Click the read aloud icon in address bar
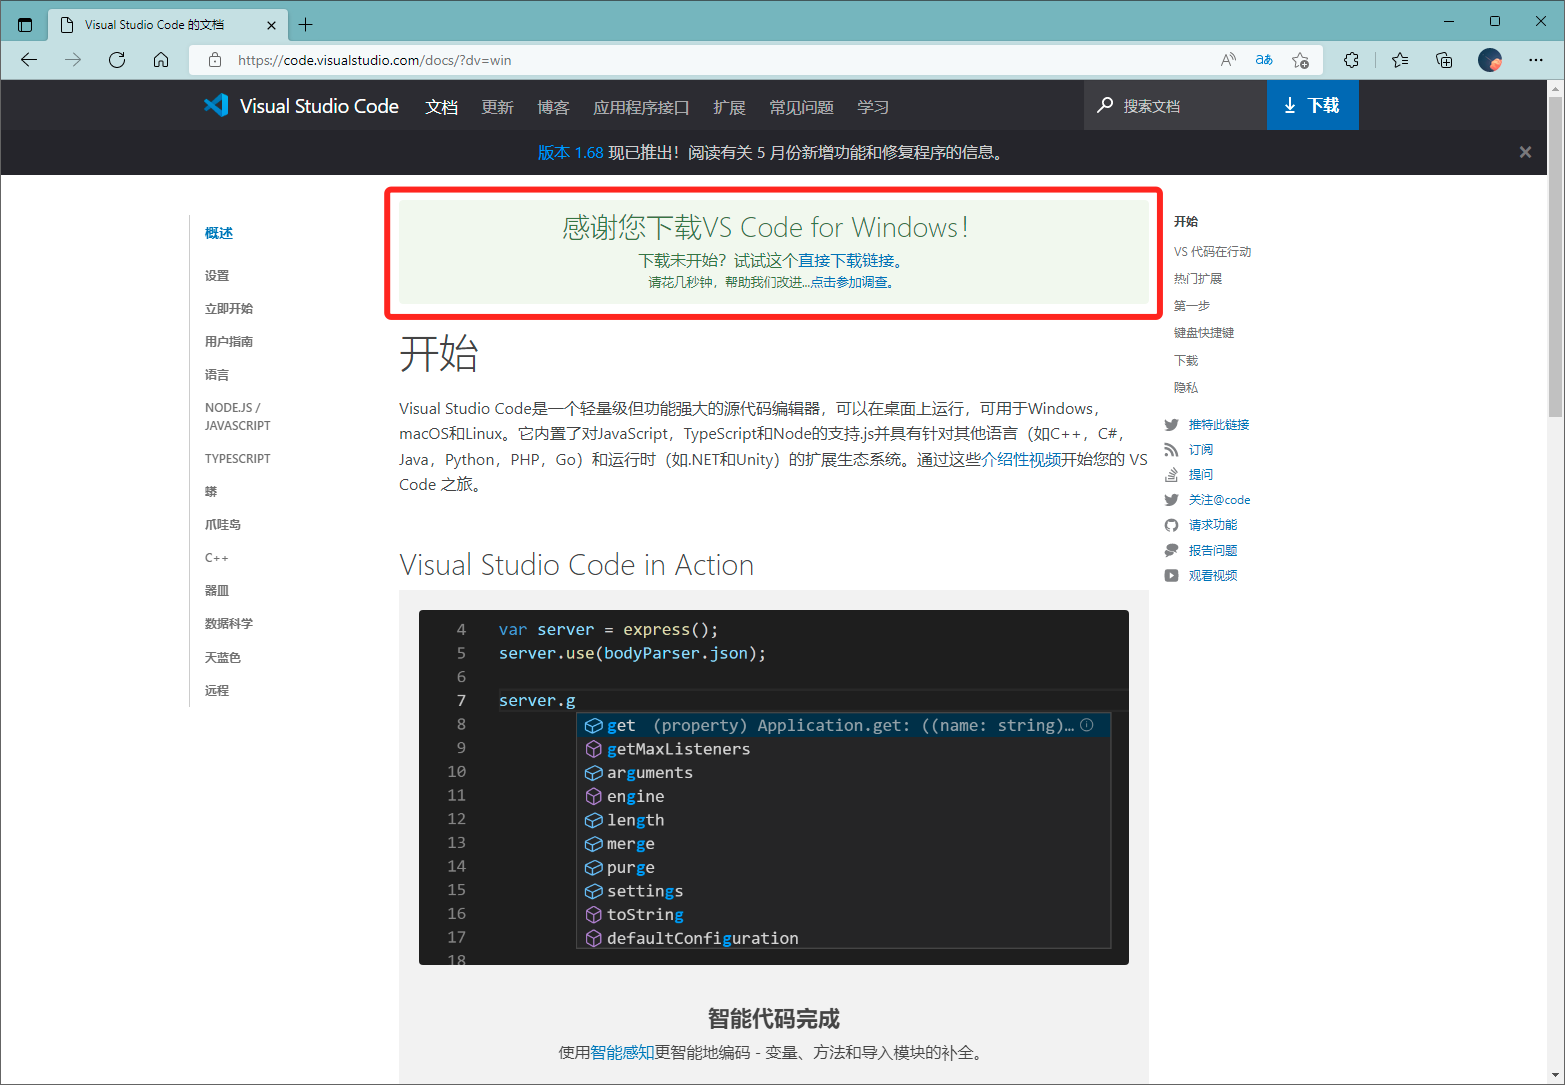 click(1228, 60)
